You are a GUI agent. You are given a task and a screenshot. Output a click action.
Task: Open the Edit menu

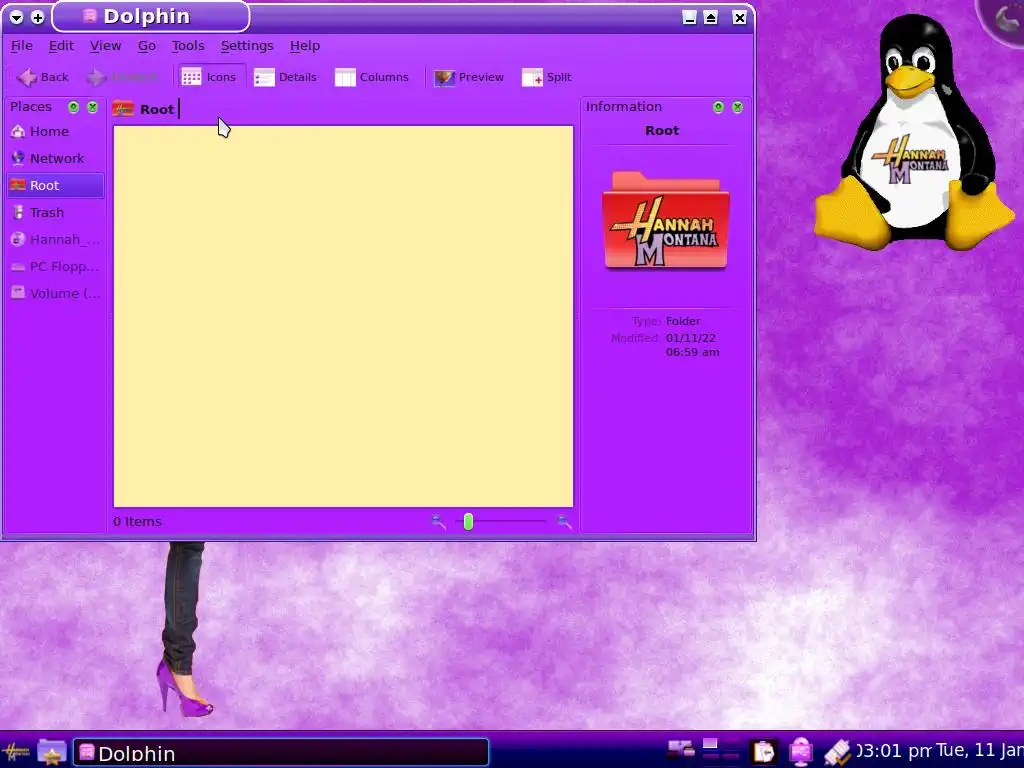coord(61,46)
